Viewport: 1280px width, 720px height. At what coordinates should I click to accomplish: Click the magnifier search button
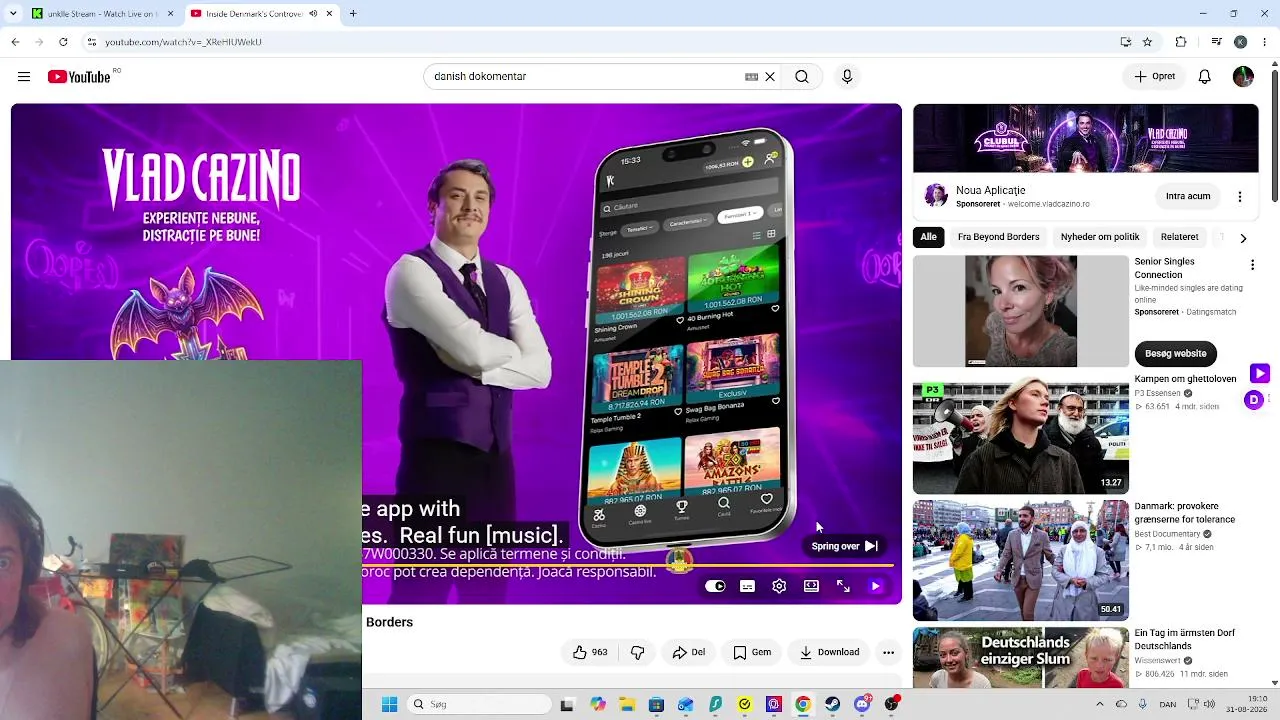click(x=802, y=77)
